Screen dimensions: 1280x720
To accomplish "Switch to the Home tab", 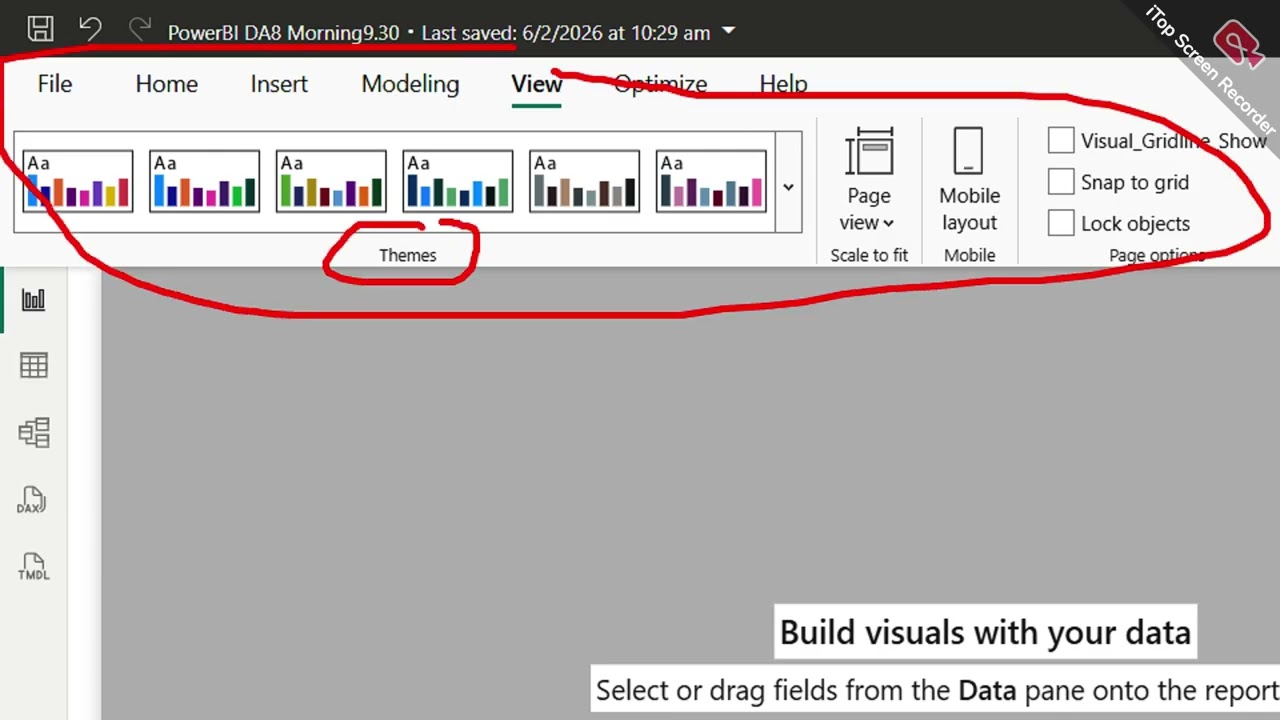I will pyautogui.click(x=167, y=84).
